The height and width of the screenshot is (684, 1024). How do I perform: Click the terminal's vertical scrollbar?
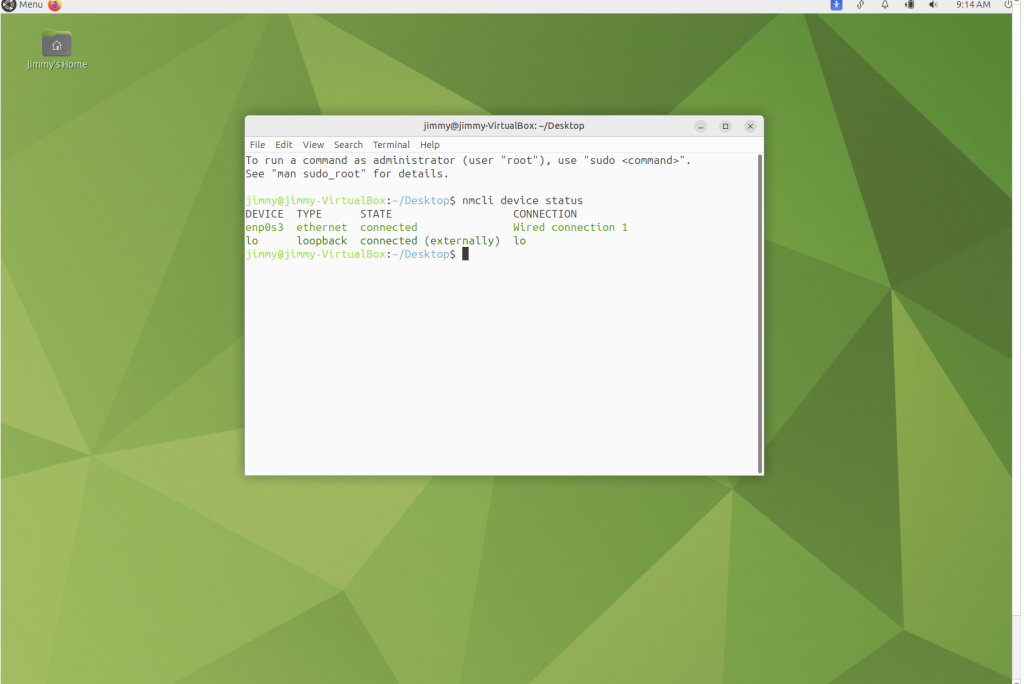(760, 313)
